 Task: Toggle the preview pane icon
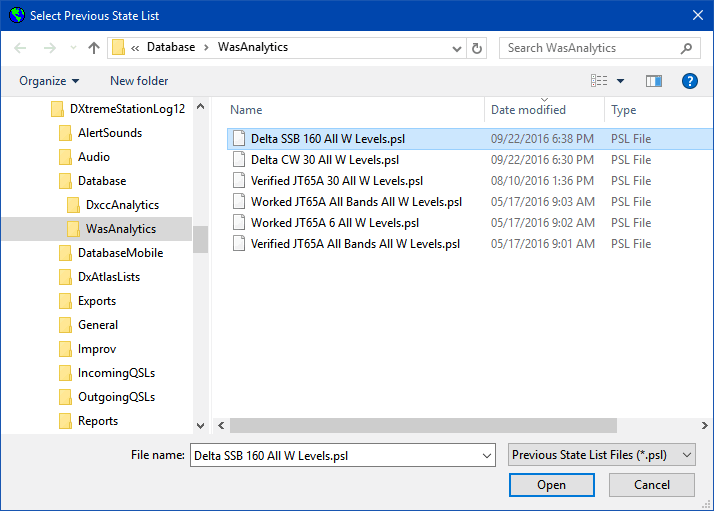click(654, 81)
